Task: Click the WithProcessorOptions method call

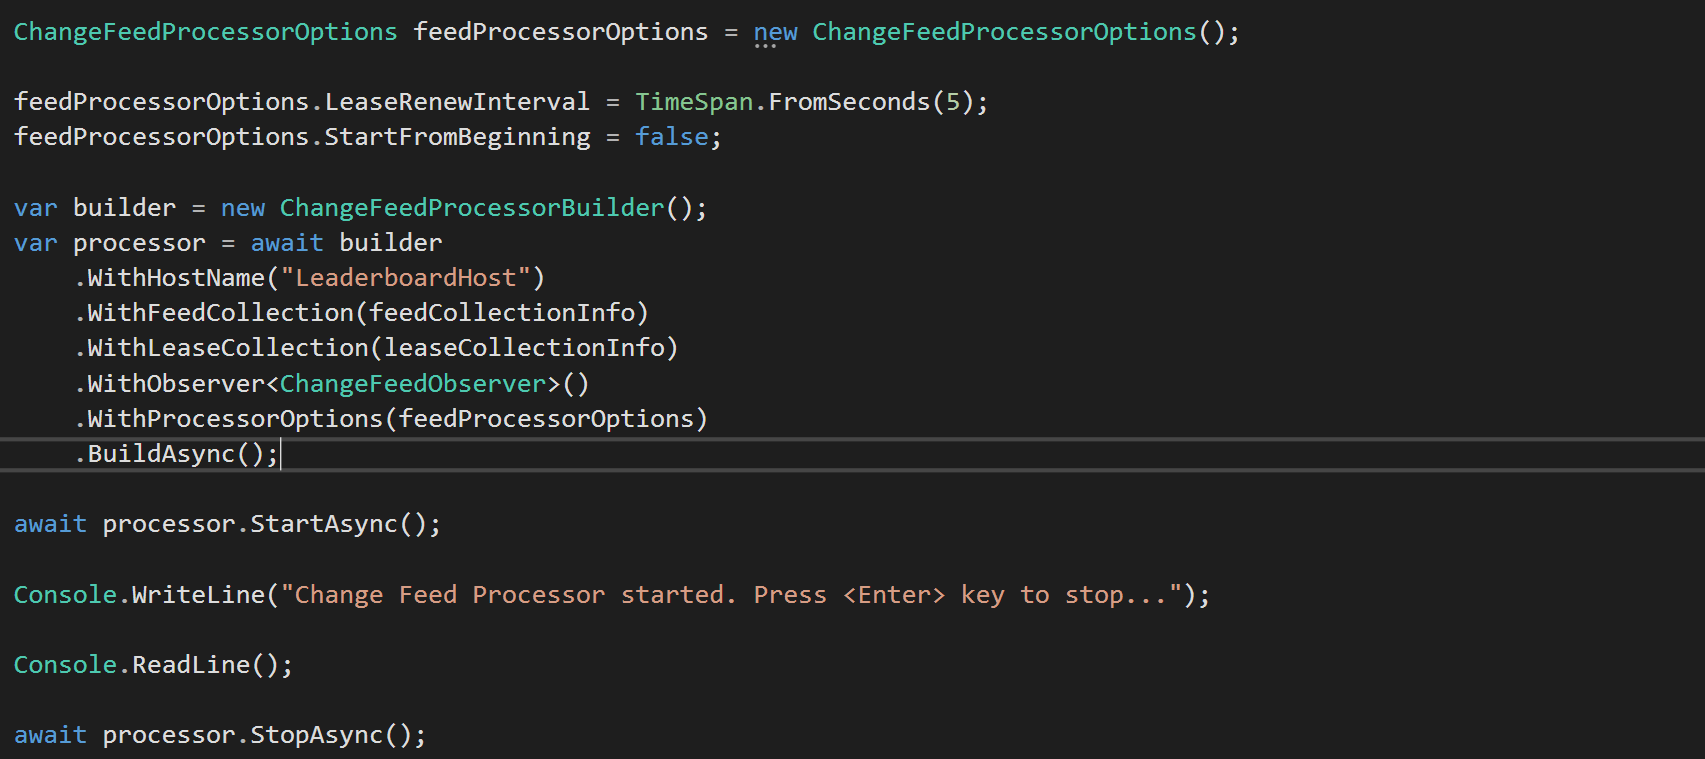Action: (235, 419)
